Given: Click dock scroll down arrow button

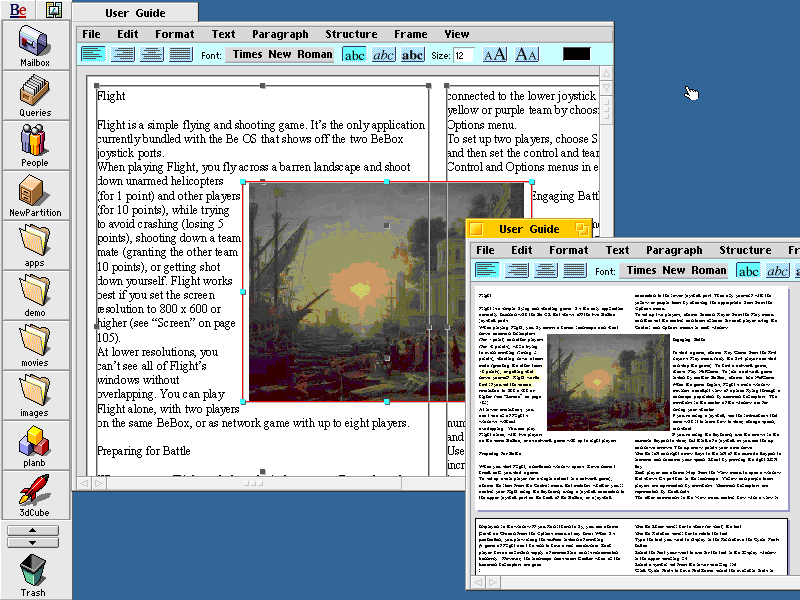Looking at the screenshot, I should coord(33,542).
